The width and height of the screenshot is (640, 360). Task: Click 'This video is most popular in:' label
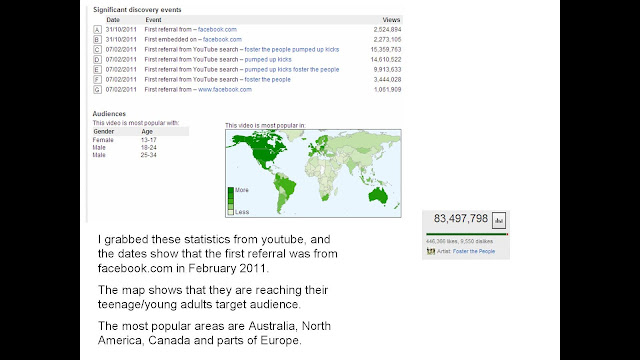click(x=265, y=125)
